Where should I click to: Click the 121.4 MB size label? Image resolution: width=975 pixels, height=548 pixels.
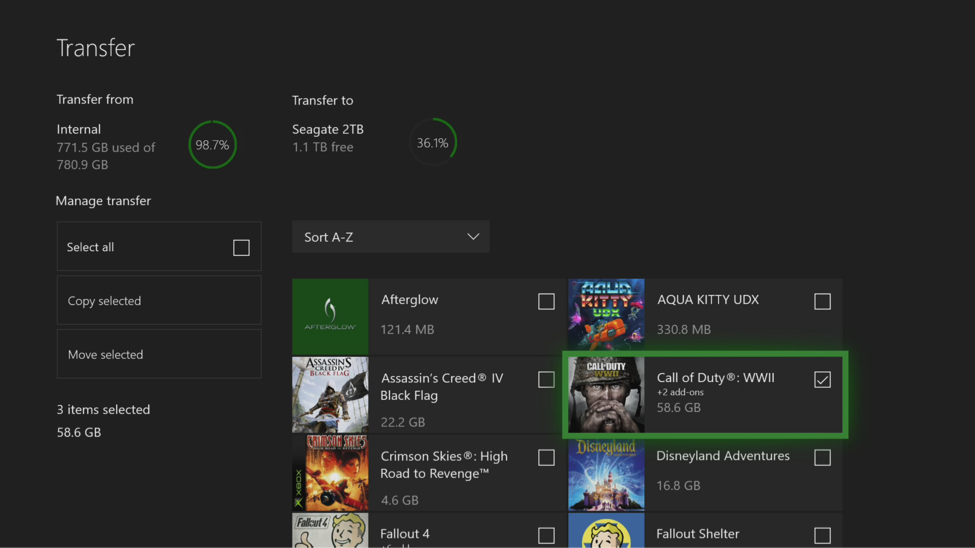pyautogui.click(x=407, y=330)
